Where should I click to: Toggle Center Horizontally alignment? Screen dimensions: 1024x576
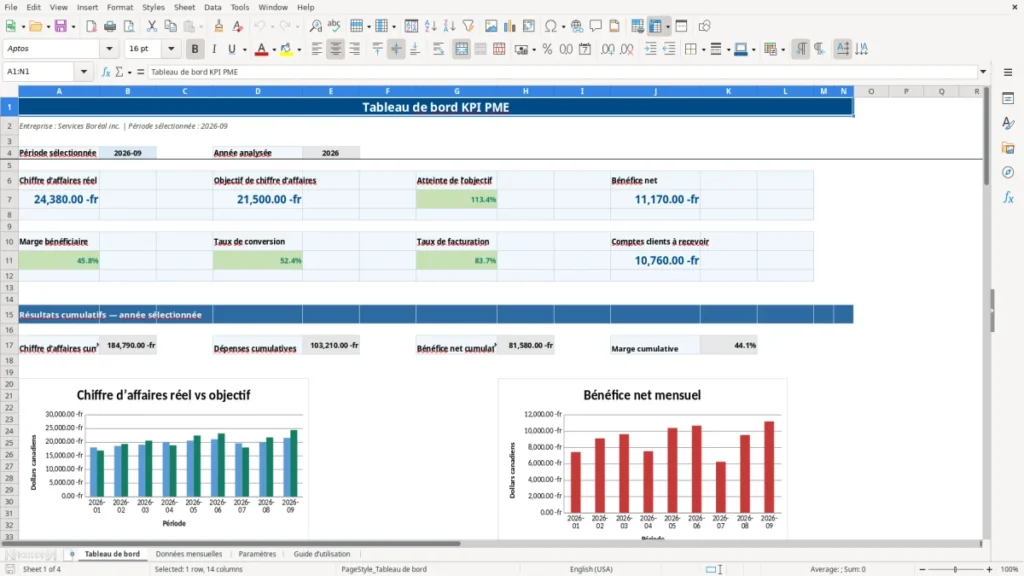[336, 49]
